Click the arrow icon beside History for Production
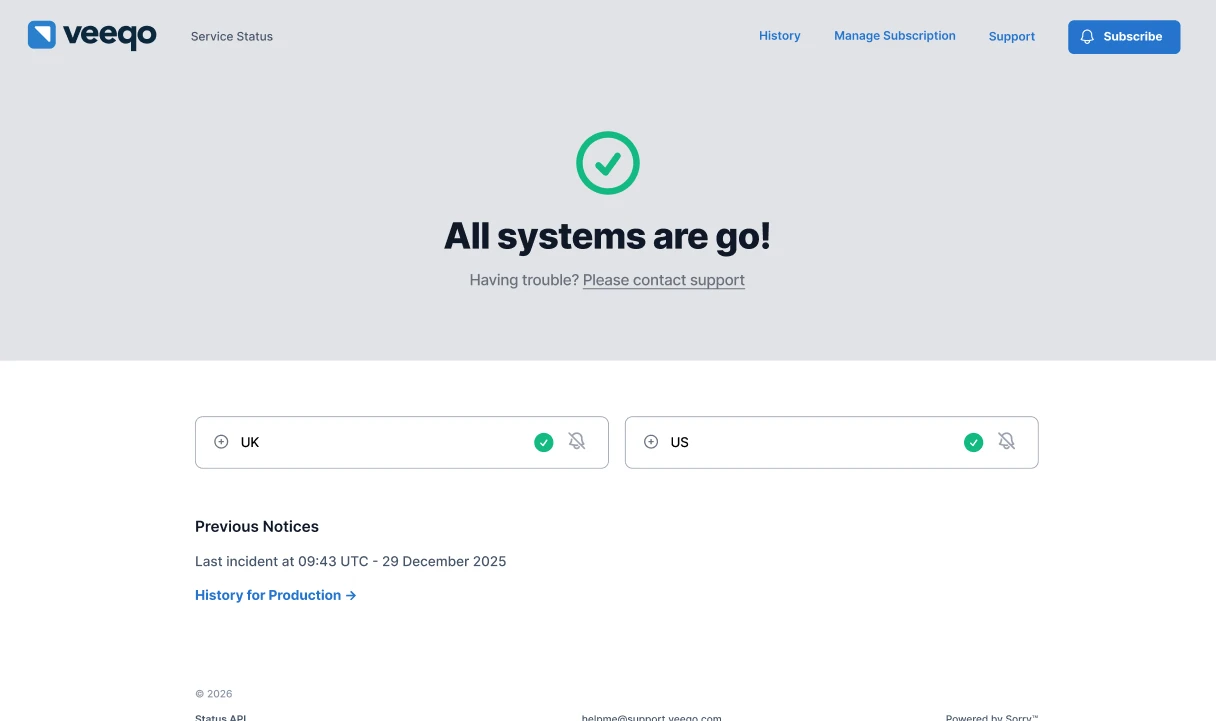This screenshot has width=1216, height=721. pyautogui.click(x=351, y=595)
